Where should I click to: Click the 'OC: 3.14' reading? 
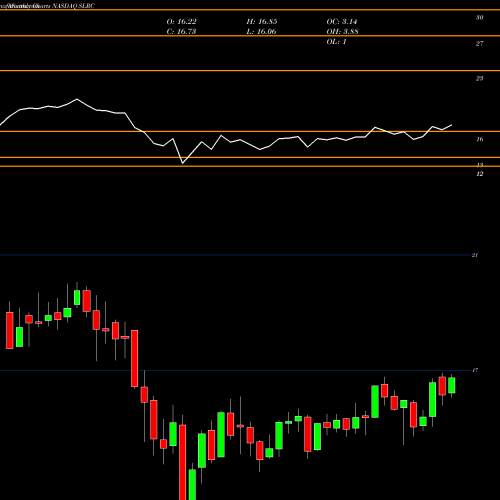[x=342, y=22]
